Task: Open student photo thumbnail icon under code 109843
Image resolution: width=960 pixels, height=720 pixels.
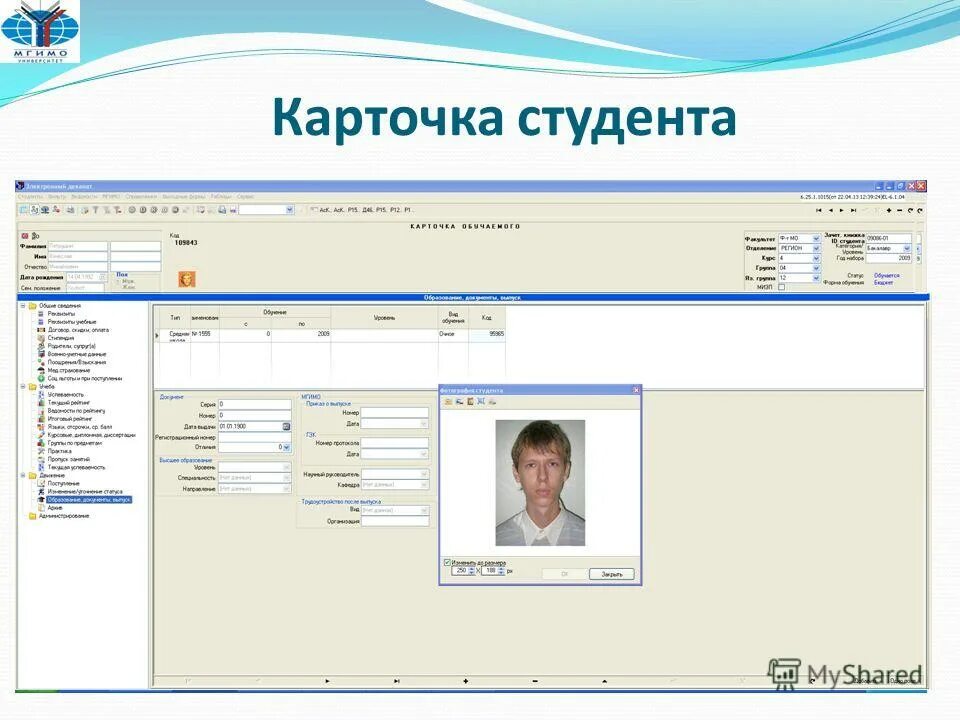Action: [187, 279]
